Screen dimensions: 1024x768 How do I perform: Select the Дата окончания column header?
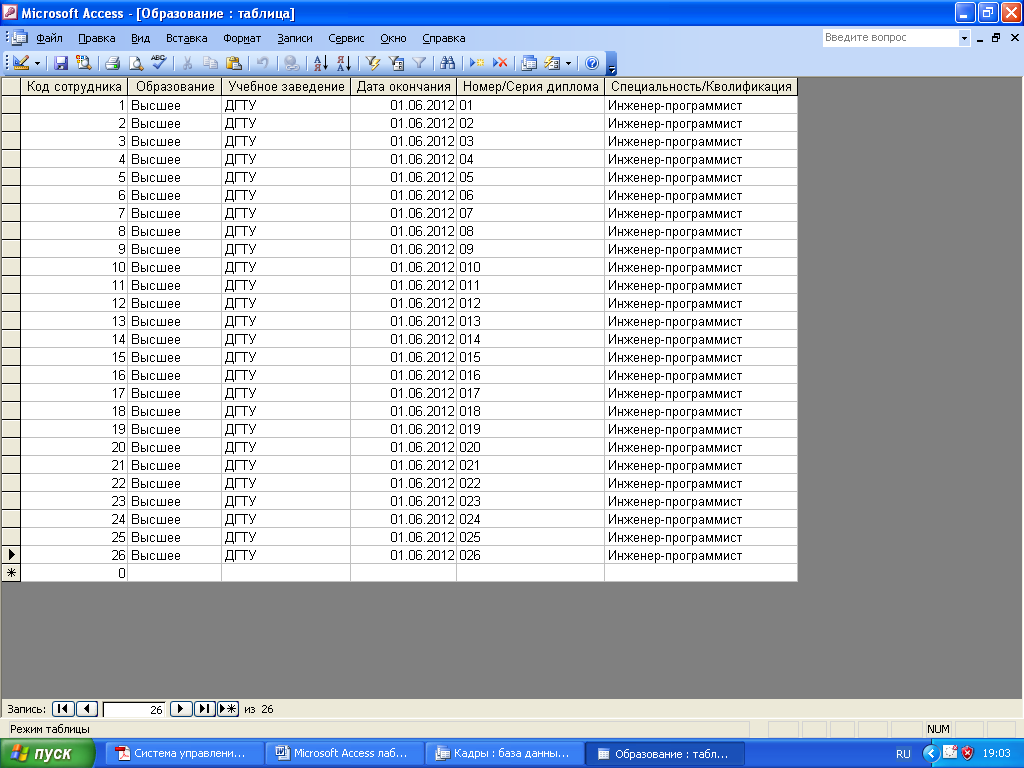click(404, 86)
